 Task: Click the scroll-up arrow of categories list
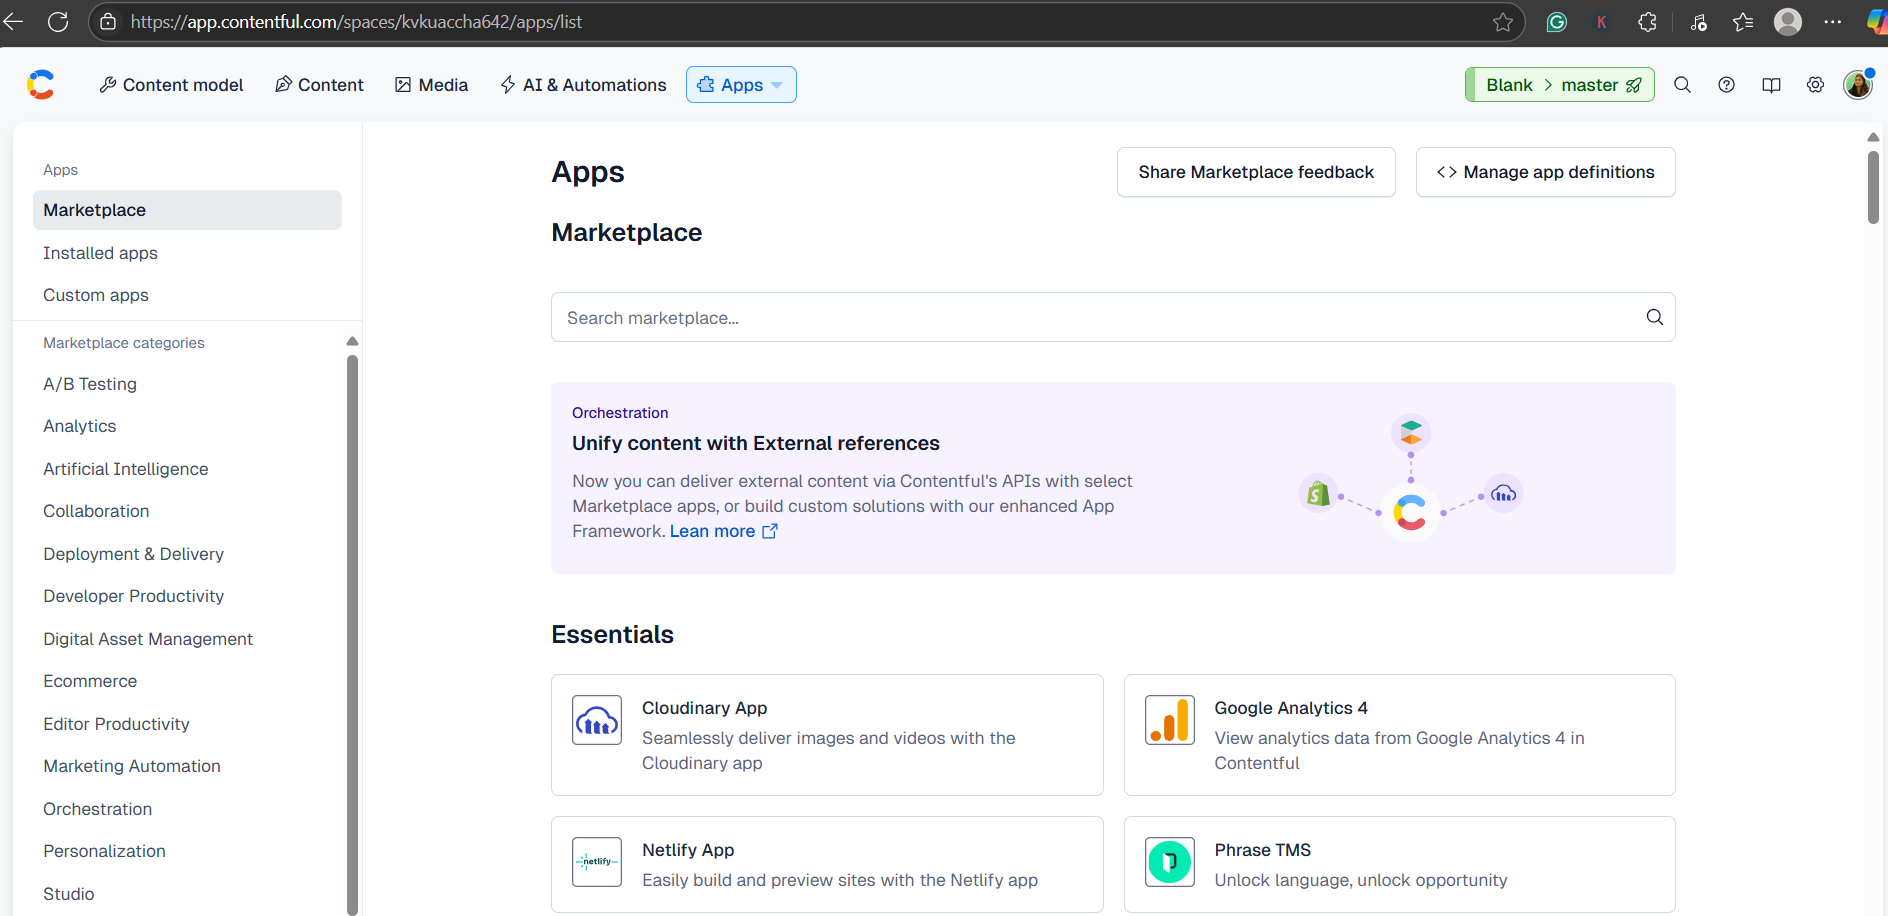(x=352, y=341)
